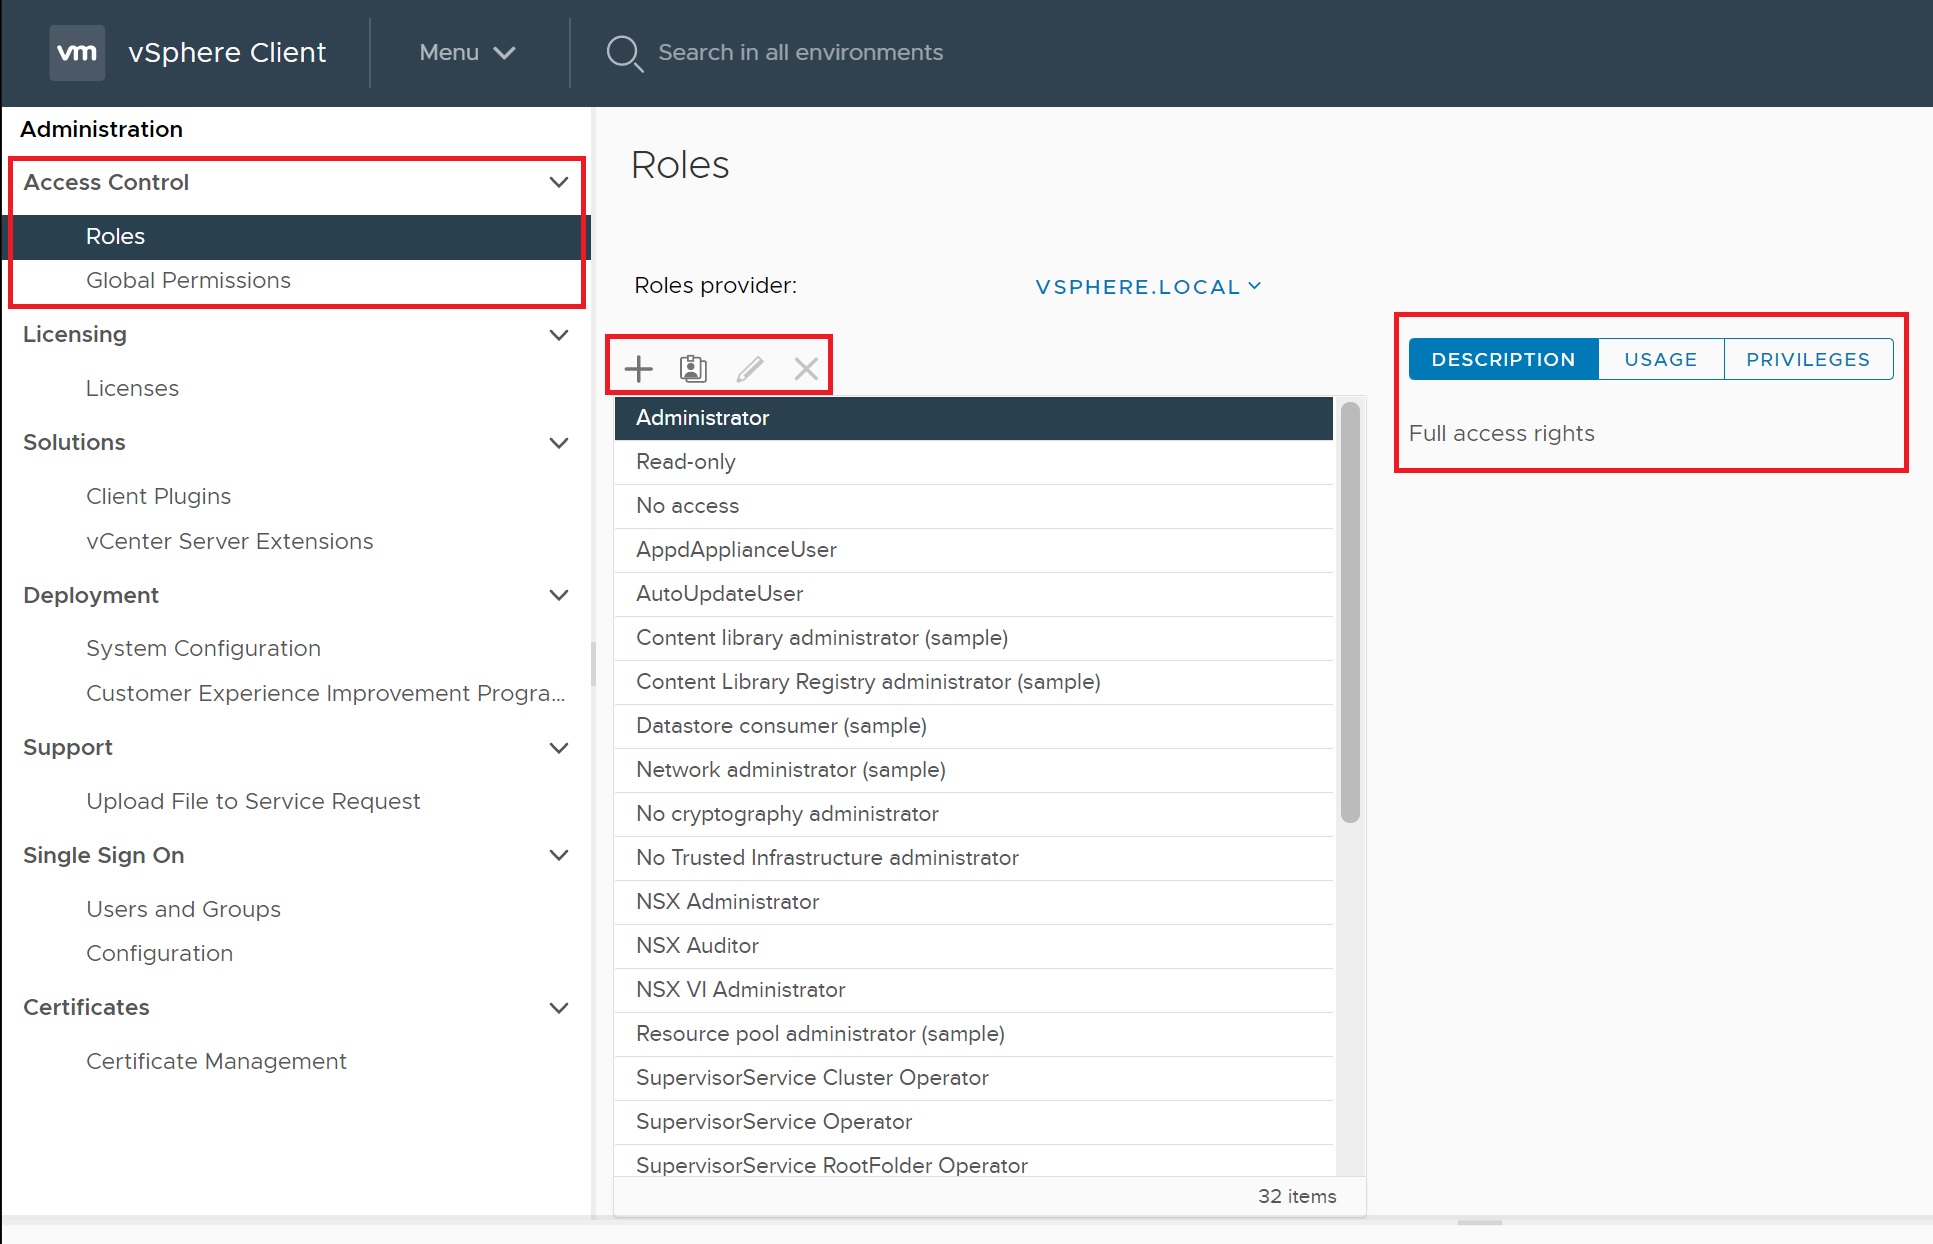Click the search magnifier icon
Viewport: 1933px width, 1244px height.
pos(624,53)
